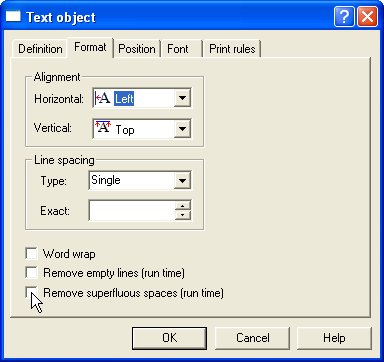The height and width of the screenshot is (362, 384).
Task: Open the Position tab
Action: point(137,49)
